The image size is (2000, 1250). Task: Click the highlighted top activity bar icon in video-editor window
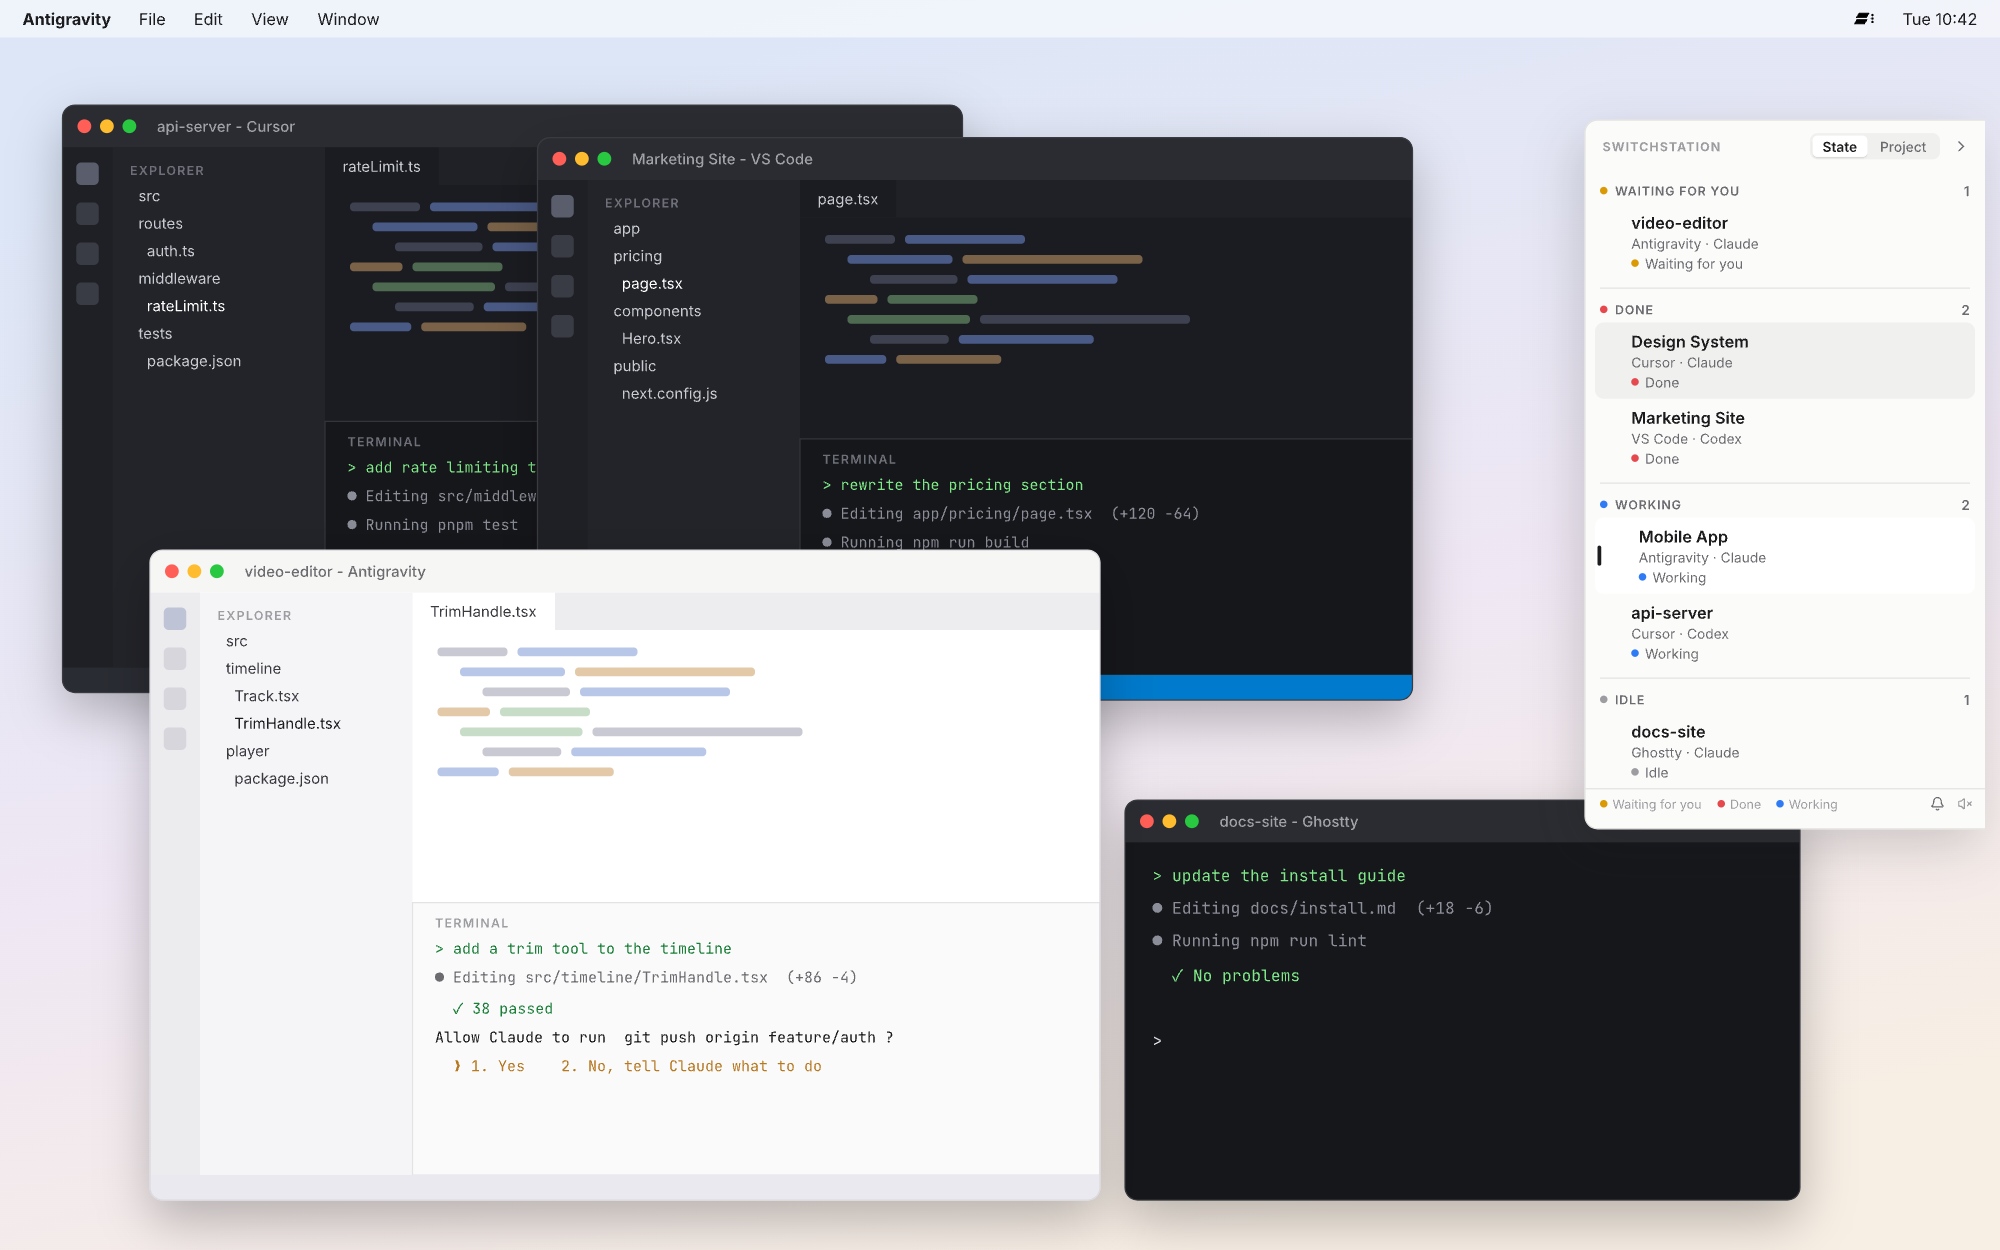pos(175,618)
